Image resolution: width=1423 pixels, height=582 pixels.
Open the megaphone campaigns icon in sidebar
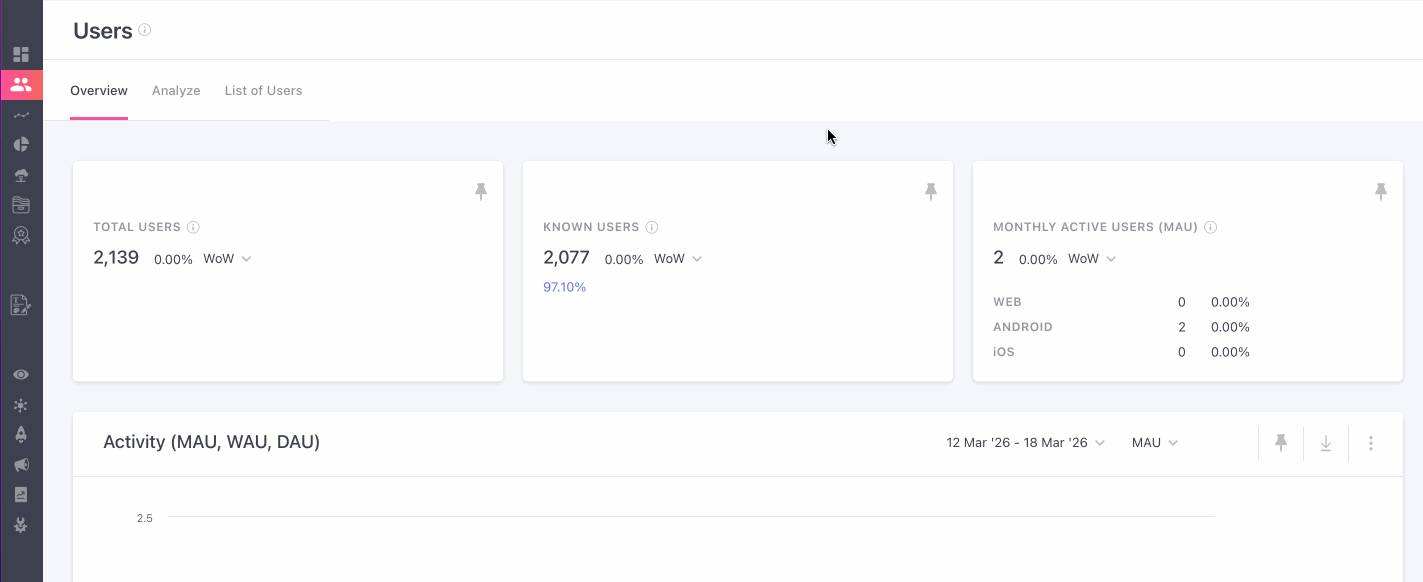point(21,465)
